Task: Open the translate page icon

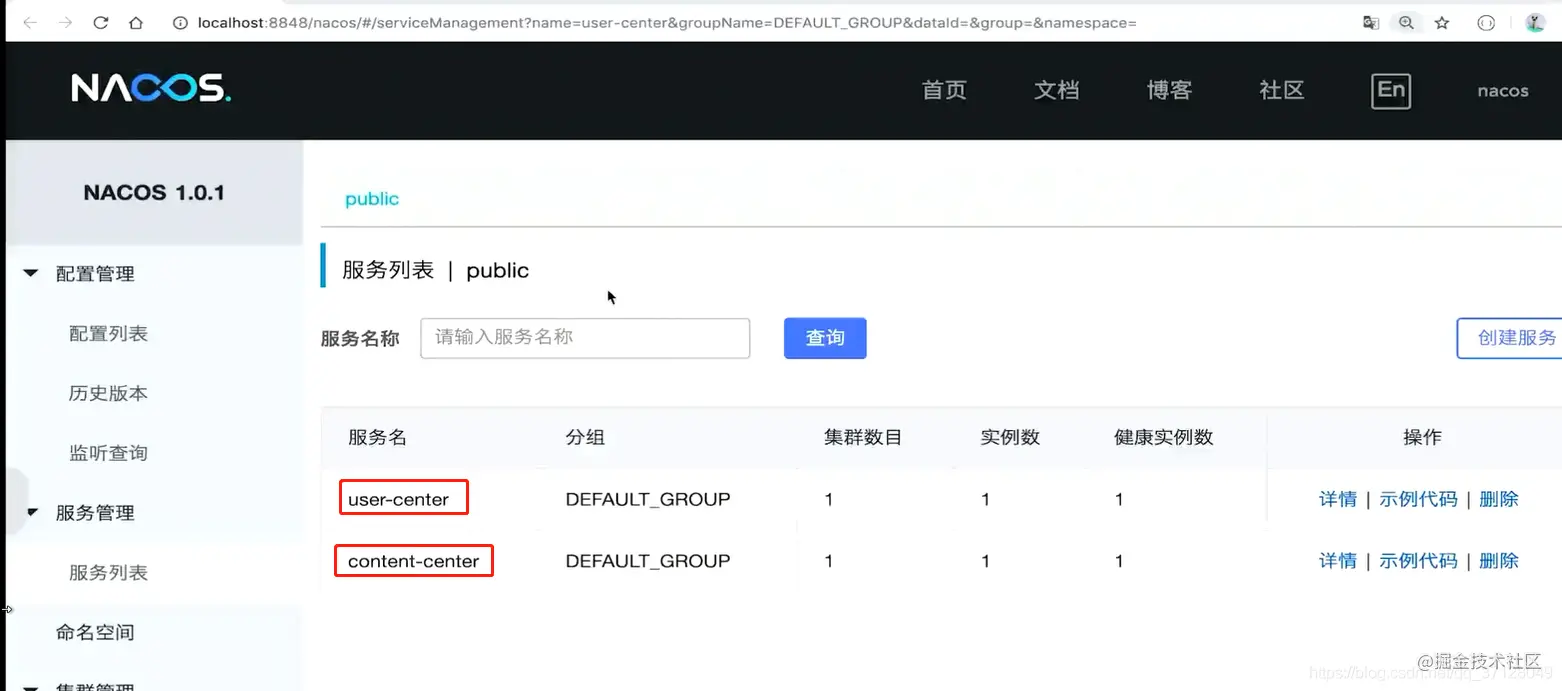Action: pyautogui.click(x=1371, y=23)
